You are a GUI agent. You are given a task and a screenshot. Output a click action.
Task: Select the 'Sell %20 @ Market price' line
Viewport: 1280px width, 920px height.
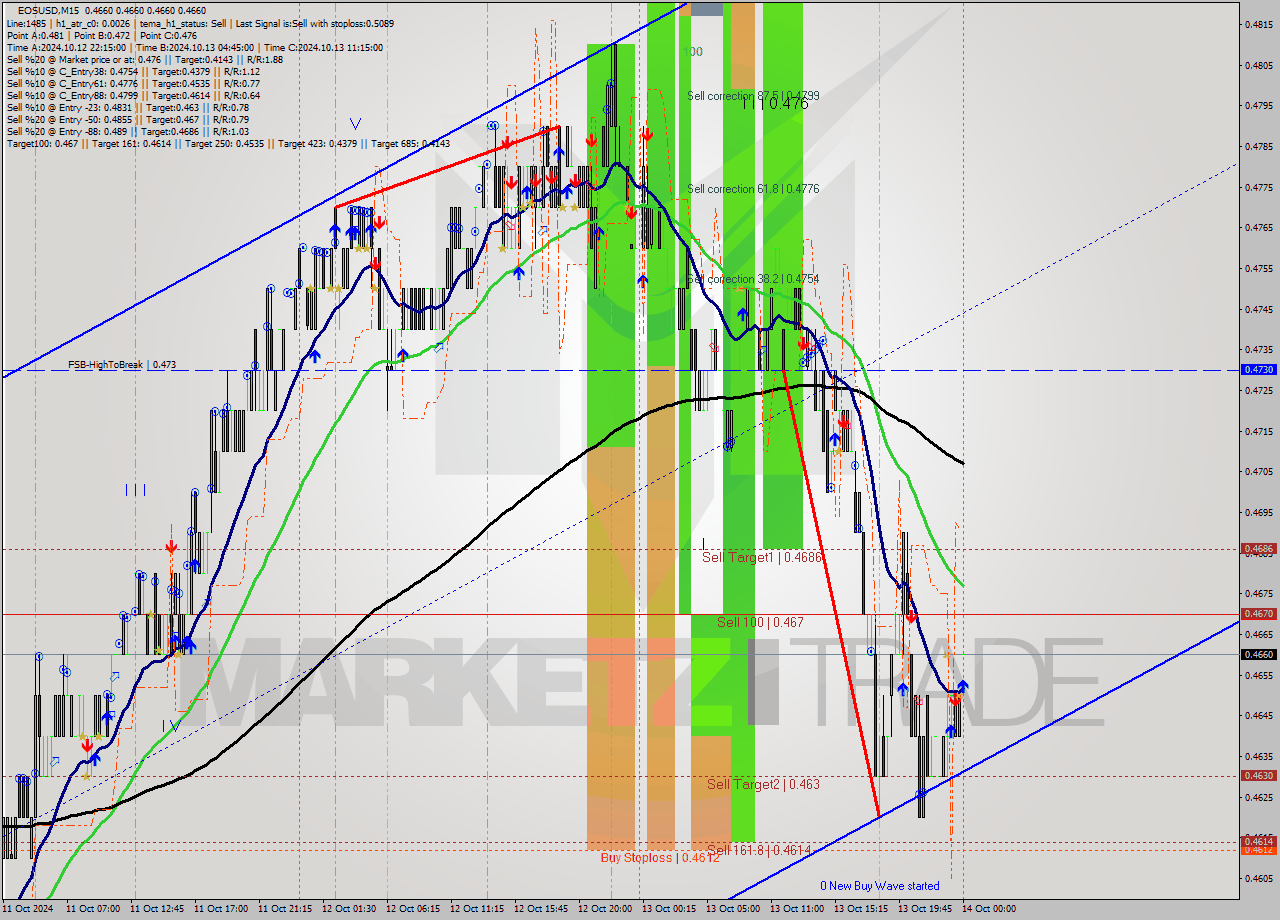coord(145,59)
